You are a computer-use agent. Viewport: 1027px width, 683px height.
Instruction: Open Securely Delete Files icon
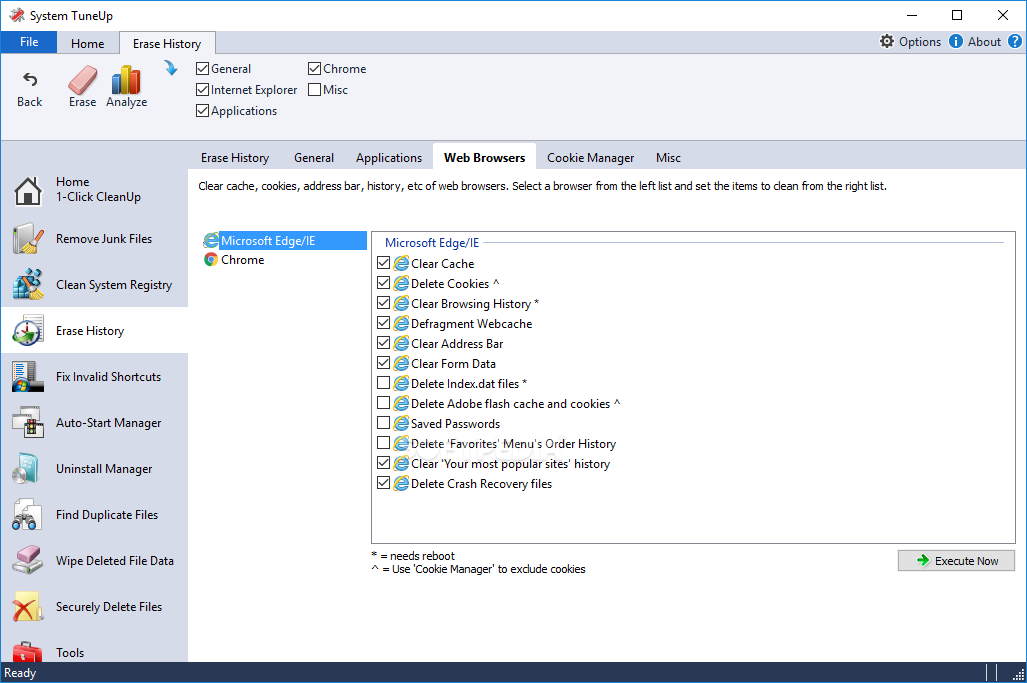(x=28, y=606)
